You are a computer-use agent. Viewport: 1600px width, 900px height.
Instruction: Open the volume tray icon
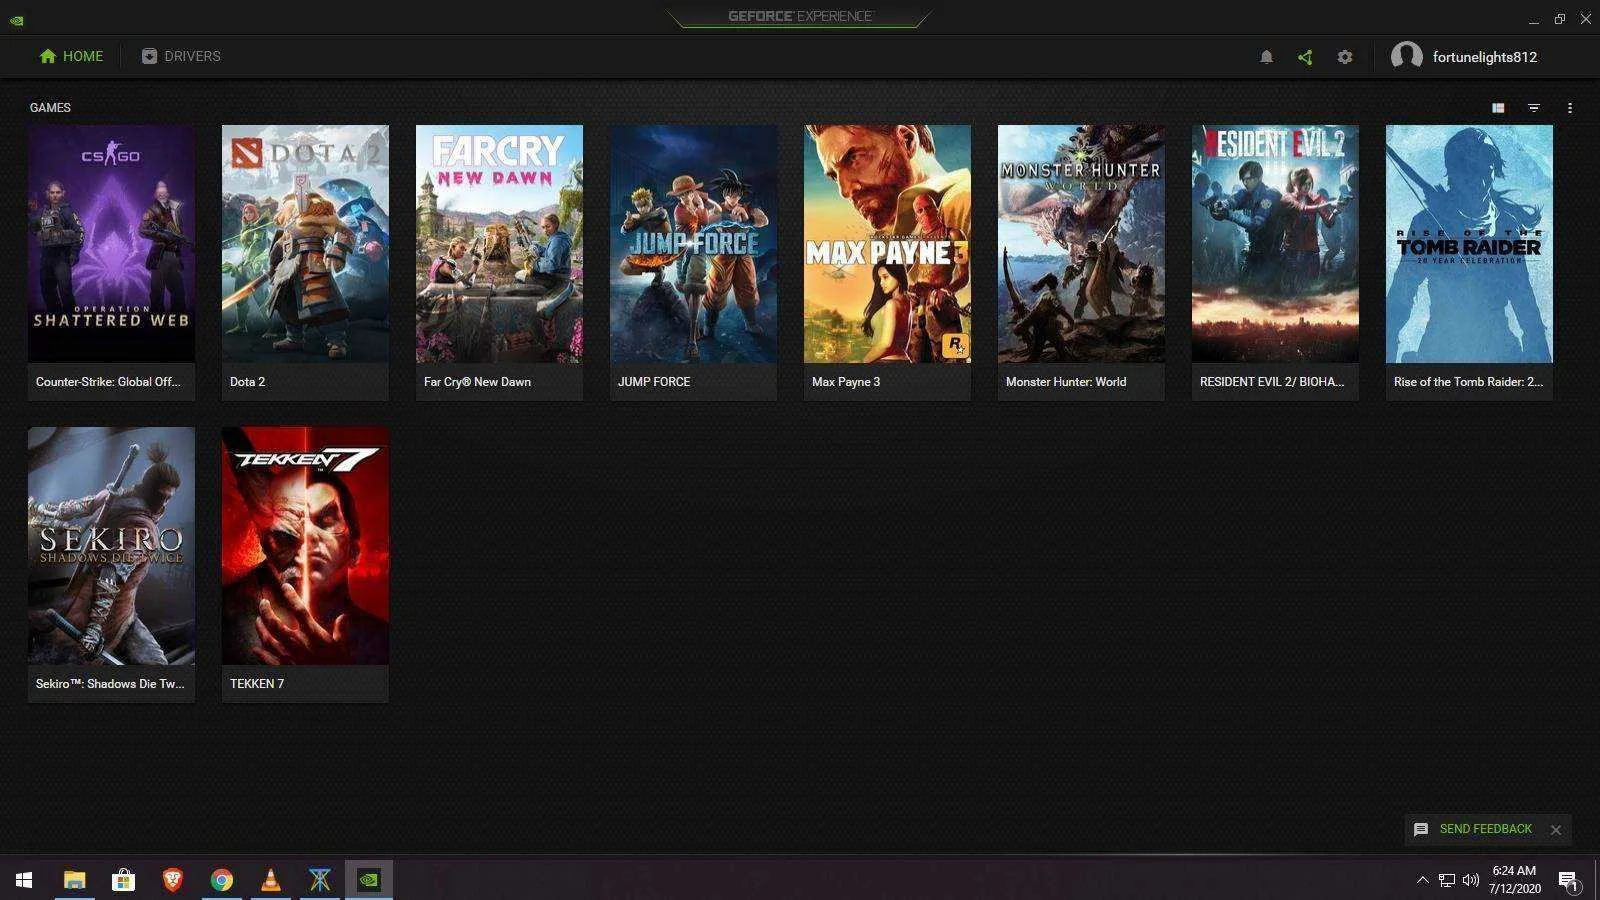point(1470,880)
